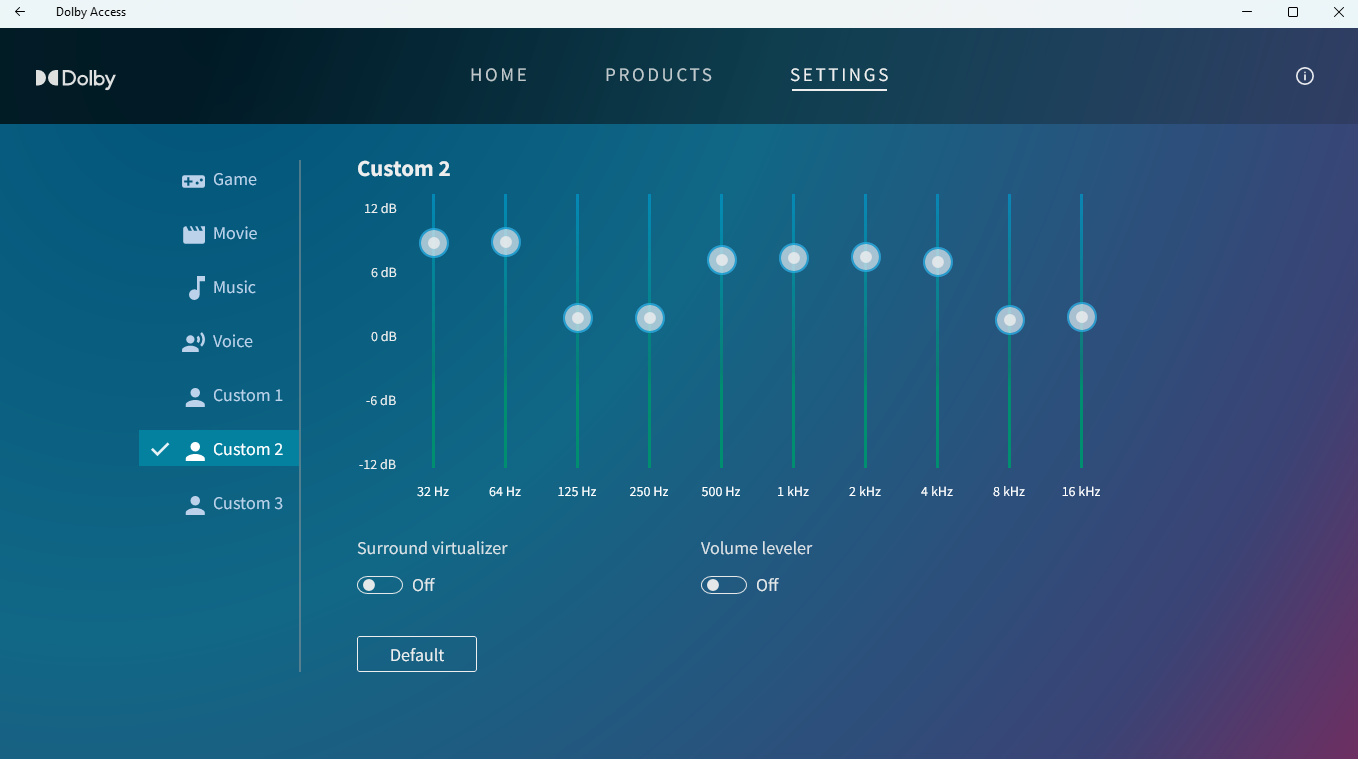Click the "-6 dB" scale label
Viewport: 1358px width, 759px height.
(x=381, y=400)
